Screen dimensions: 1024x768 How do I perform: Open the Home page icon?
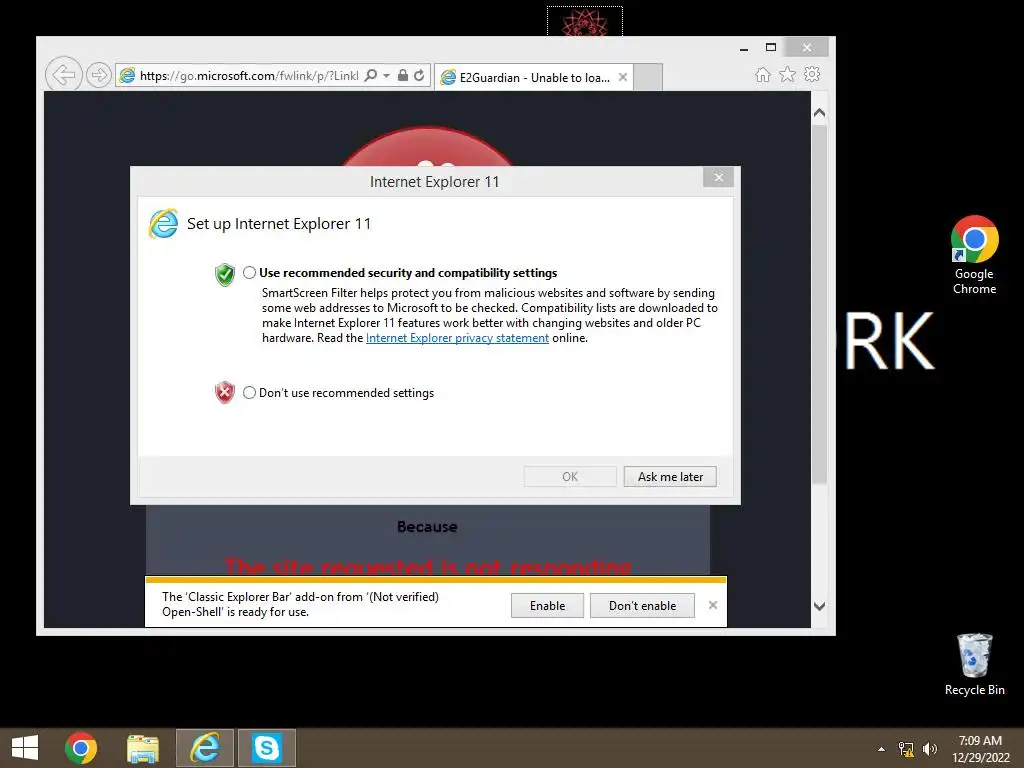click(x=763, y=74)
